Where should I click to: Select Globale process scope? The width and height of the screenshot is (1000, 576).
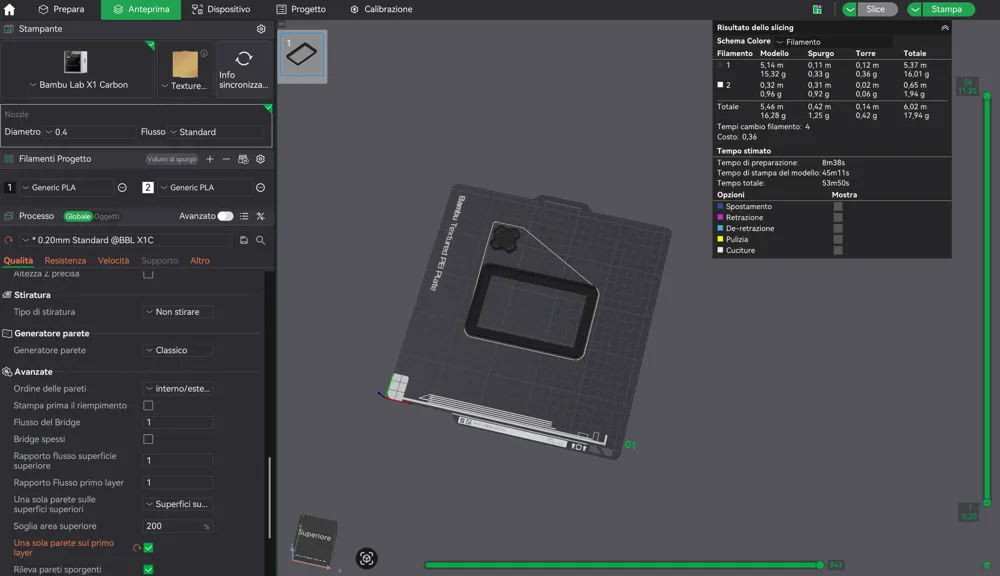click(78, 216)
